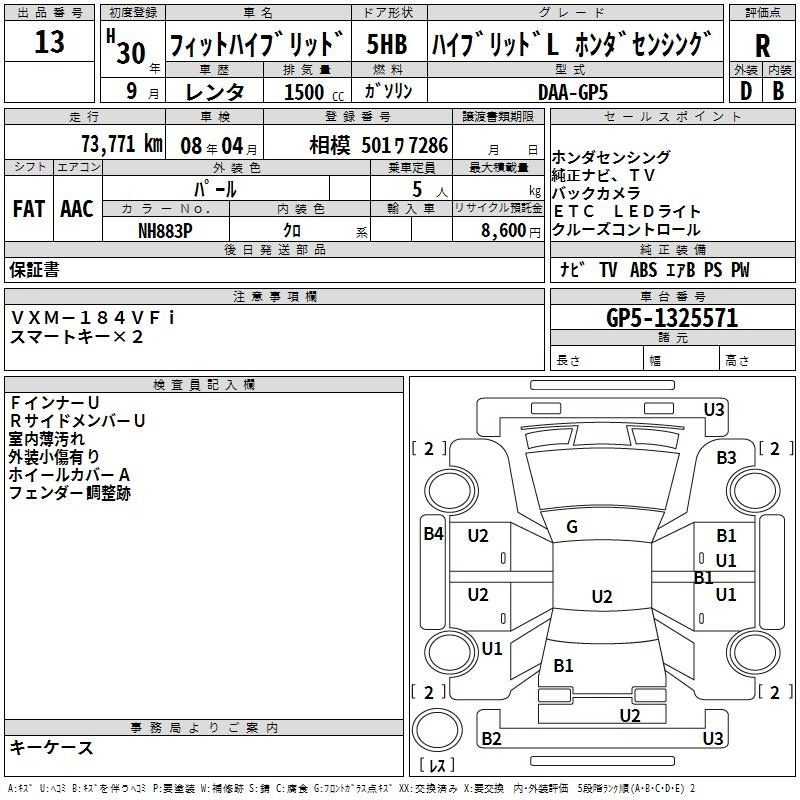Click "PW" in the genuine equipment row
This screenshot has width=800, height=800.
pos(740,270)
